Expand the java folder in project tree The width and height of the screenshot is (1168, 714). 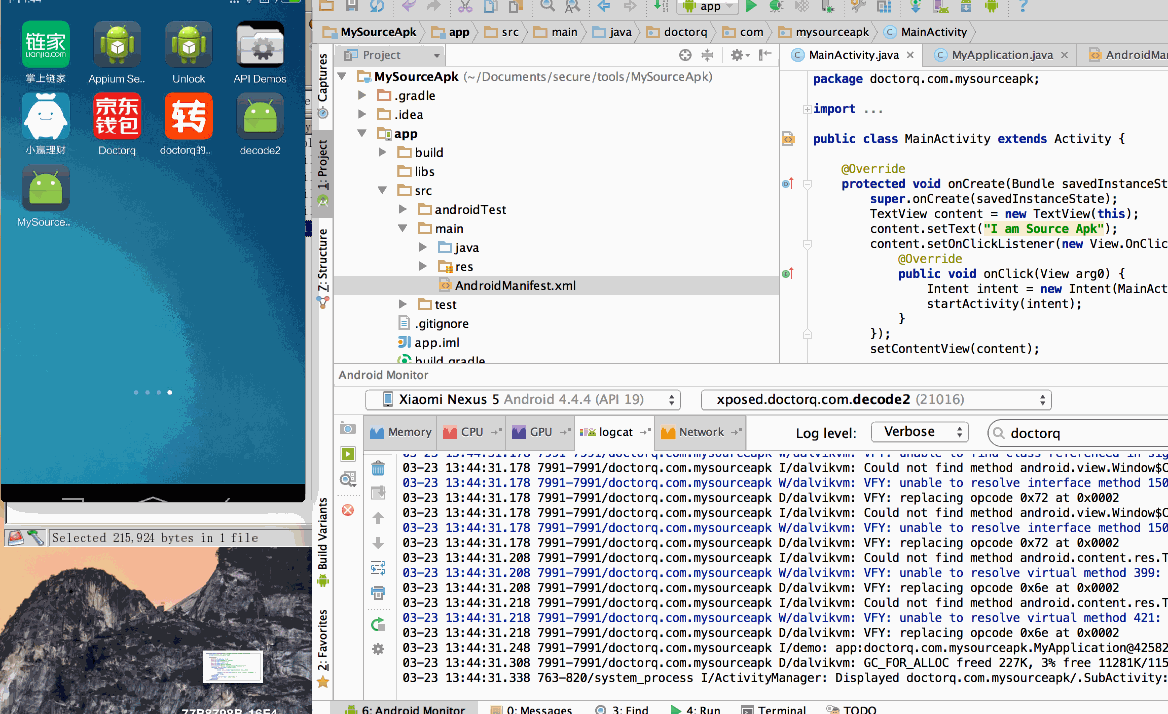(x=423, y=247)
